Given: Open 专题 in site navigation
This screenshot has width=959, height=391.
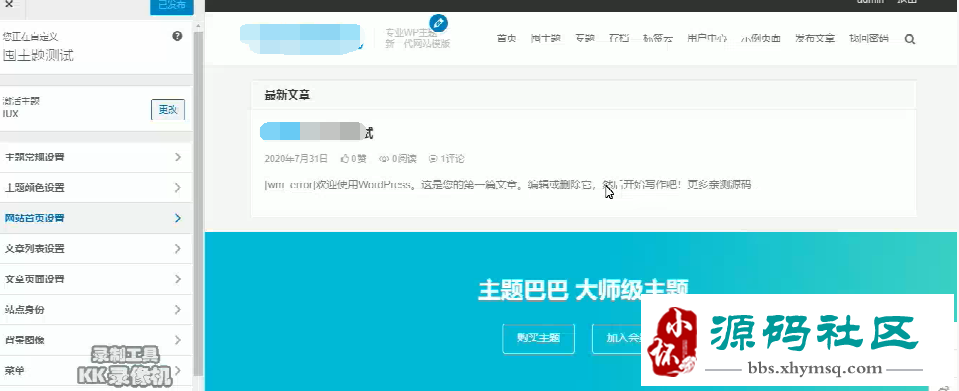Looking at the screenshot, I should pyautogui.click(x=585, y=39).
